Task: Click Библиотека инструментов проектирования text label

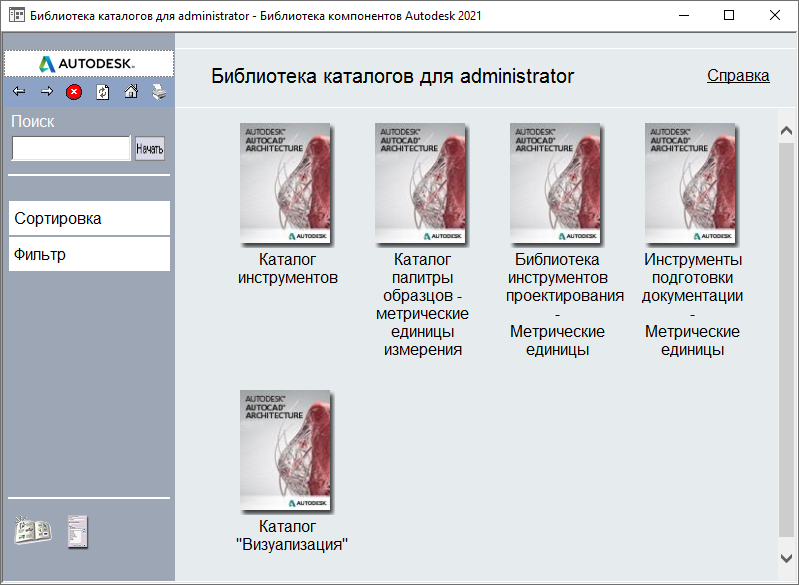Action: click(565, 305)
